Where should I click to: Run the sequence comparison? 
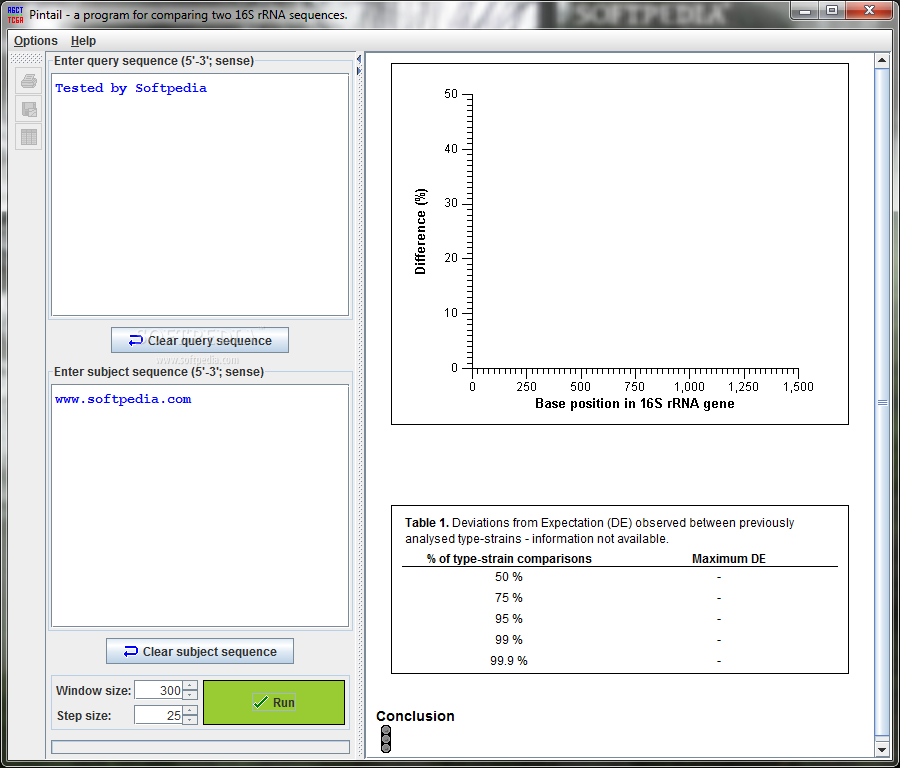pyautogui.click(x=274, y=703)
